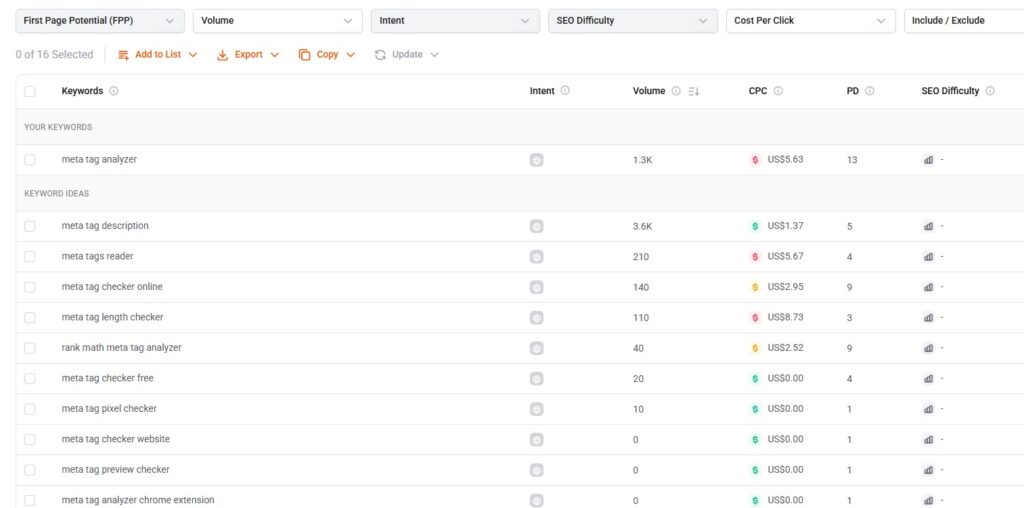This screenshot has height=508, width=1024.
Task: Expand the SEO Difficulty filter dropdown
Action: 632,21
